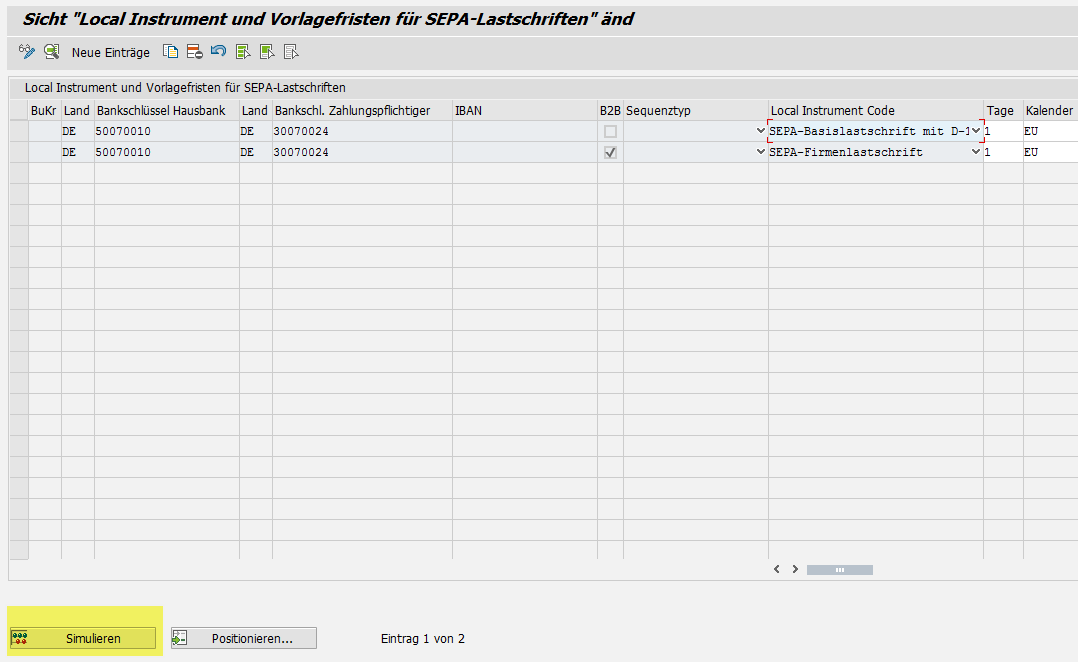
Task: Click the display/change toggle pencil icon
Action: (27, 52)
